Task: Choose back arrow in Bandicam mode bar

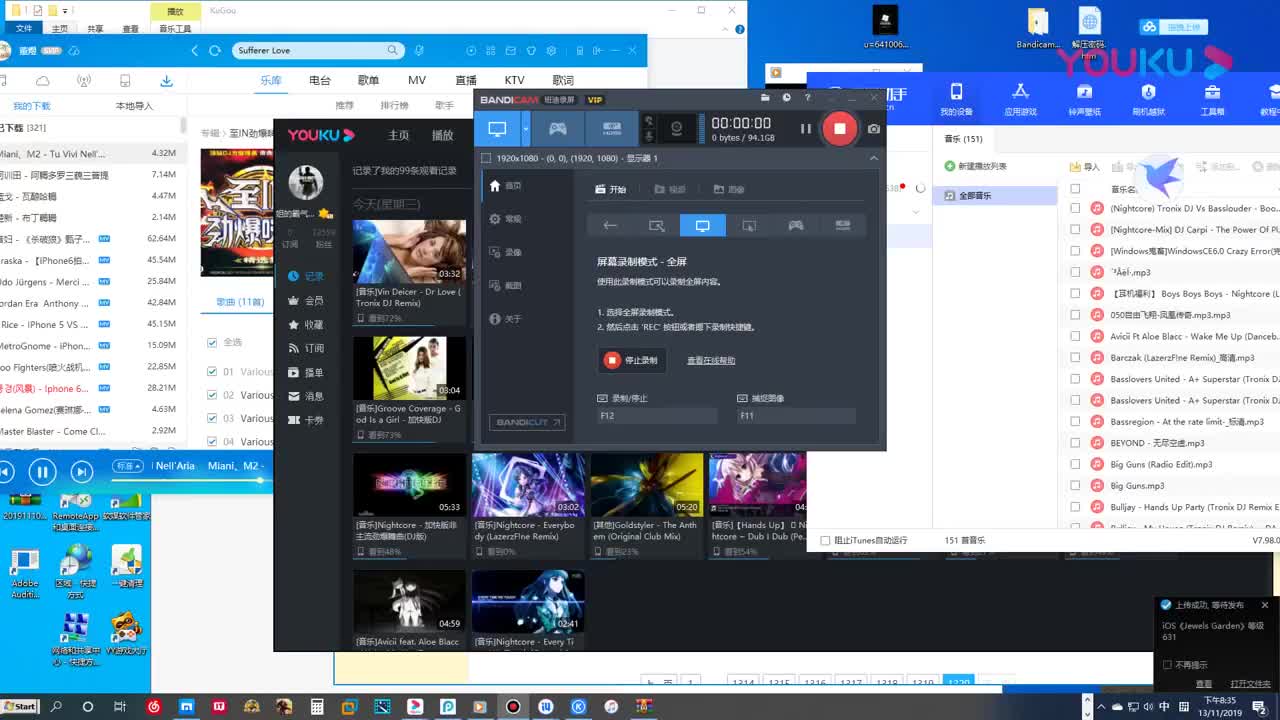Action: click(609, 226)
